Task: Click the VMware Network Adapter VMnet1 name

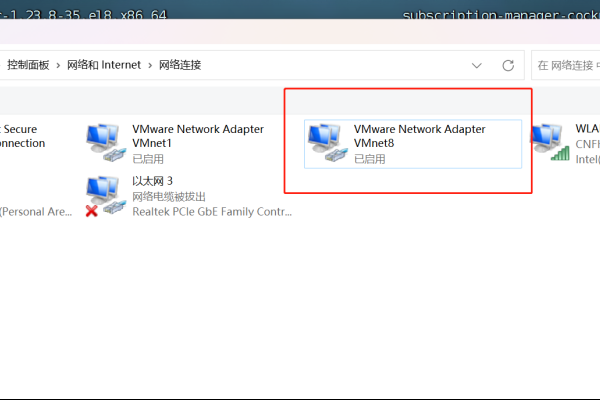Action: [x=198, y=136]
